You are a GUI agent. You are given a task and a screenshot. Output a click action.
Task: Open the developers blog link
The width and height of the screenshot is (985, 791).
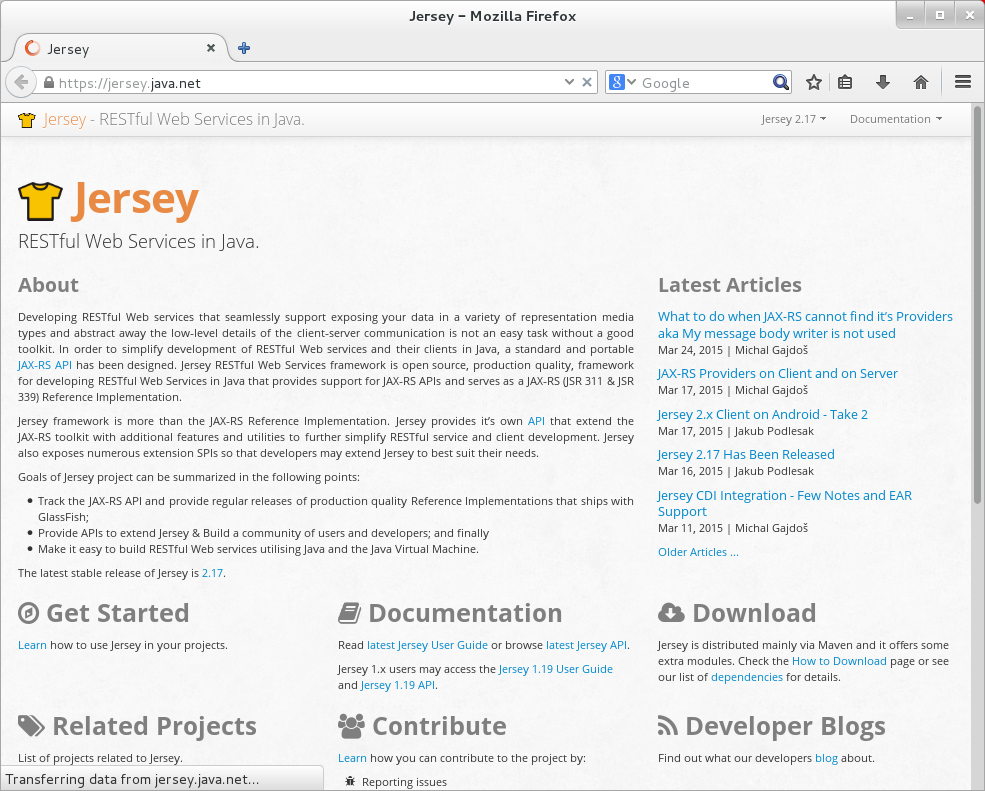(x=826, y=758)
